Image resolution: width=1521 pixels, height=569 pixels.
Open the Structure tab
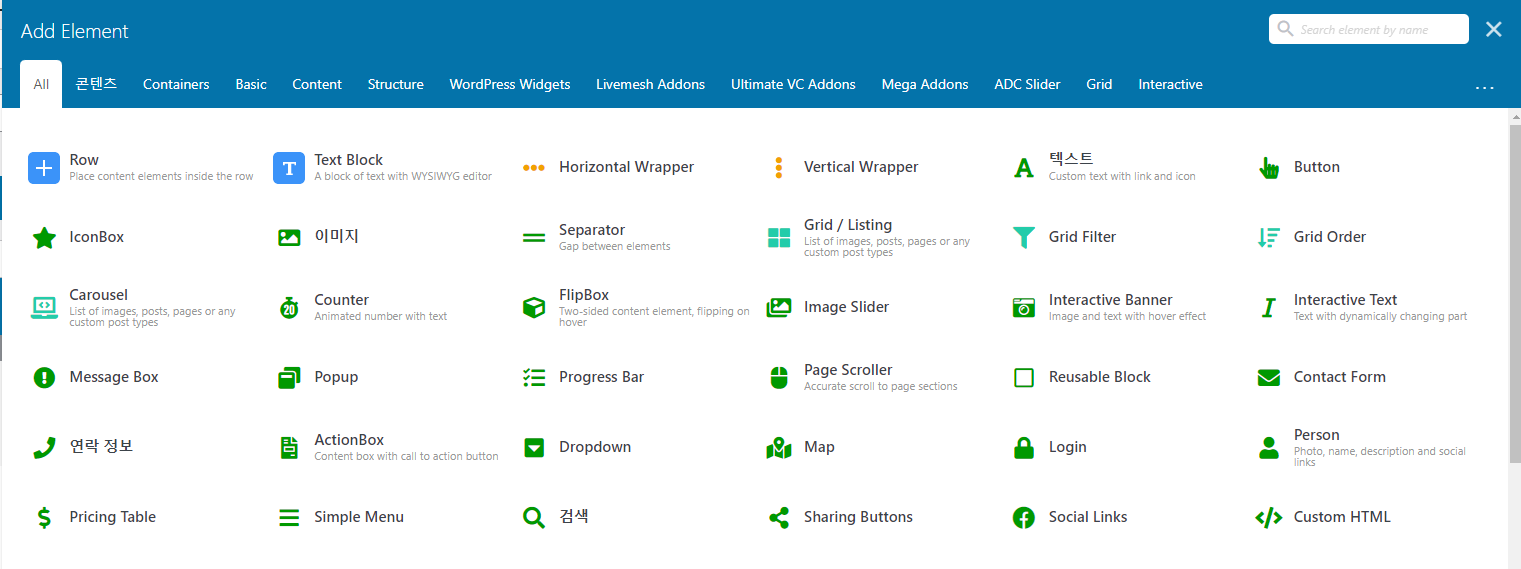[x=396, y=84]
